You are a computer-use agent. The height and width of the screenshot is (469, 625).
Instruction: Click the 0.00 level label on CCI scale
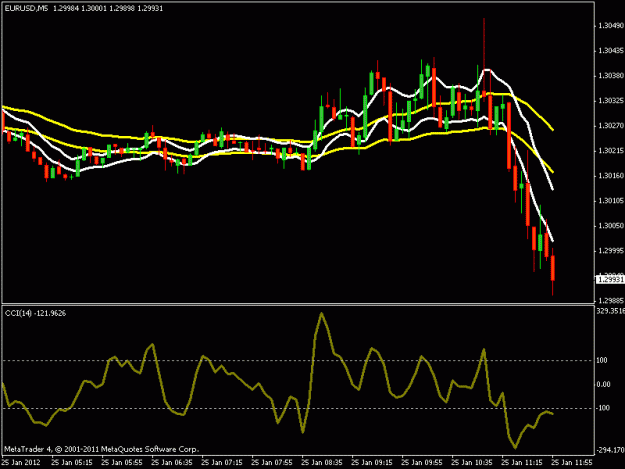[603, 385]
